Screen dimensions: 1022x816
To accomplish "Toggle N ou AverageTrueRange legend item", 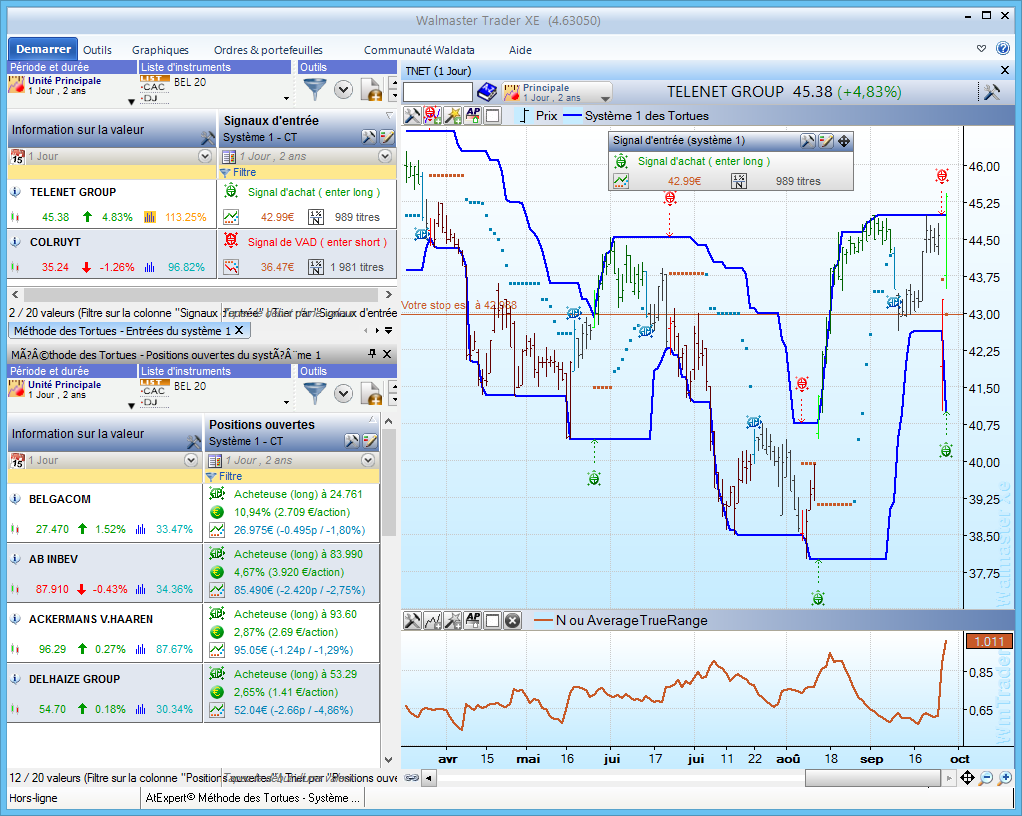I will (620, 620).
